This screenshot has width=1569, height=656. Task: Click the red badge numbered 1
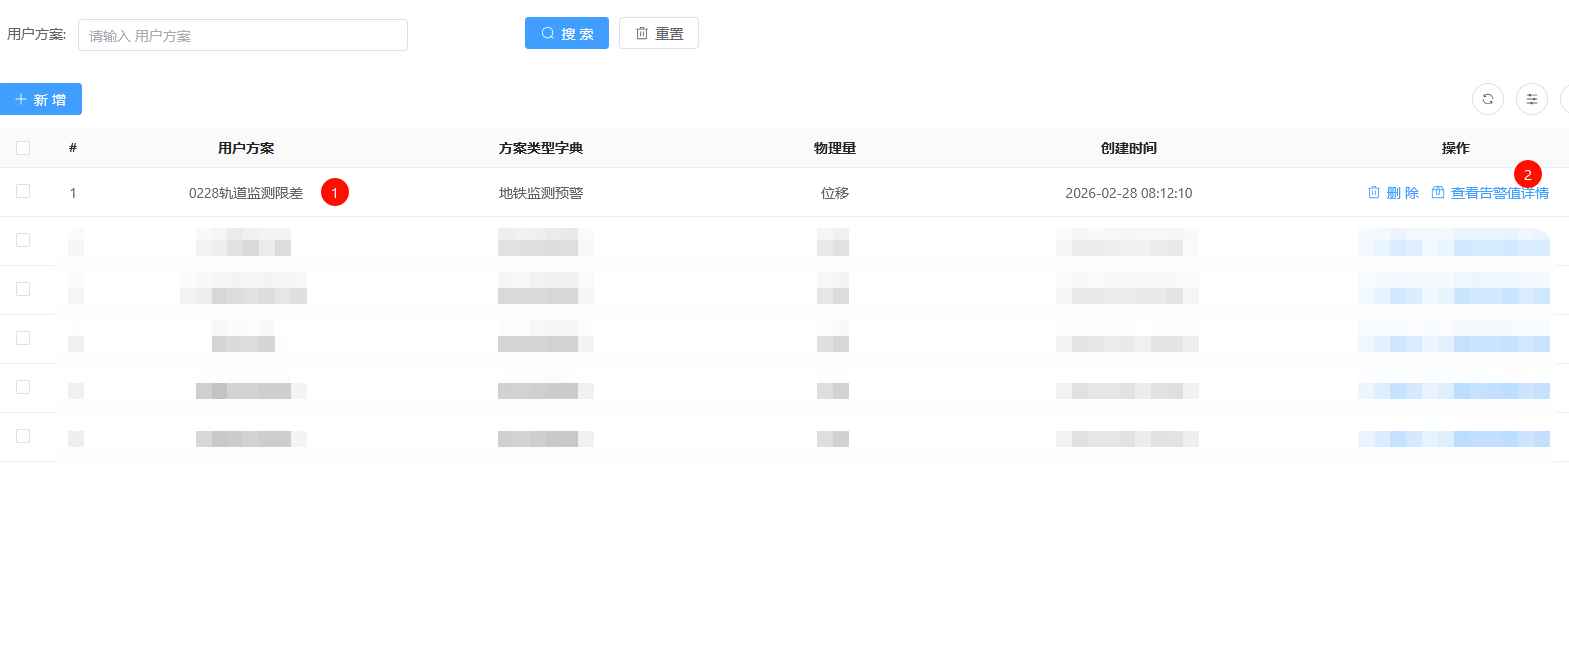[x=335, y=192]
